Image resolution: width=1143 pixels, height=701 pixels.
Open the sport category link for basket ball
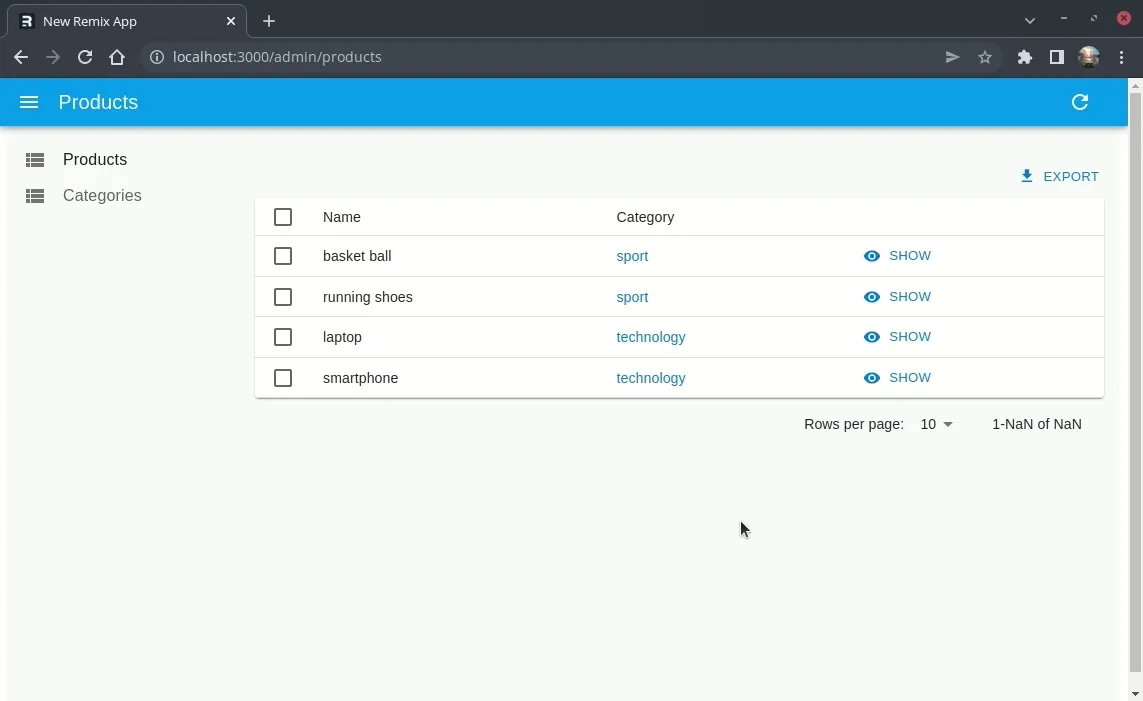click(x=632, y=256)
